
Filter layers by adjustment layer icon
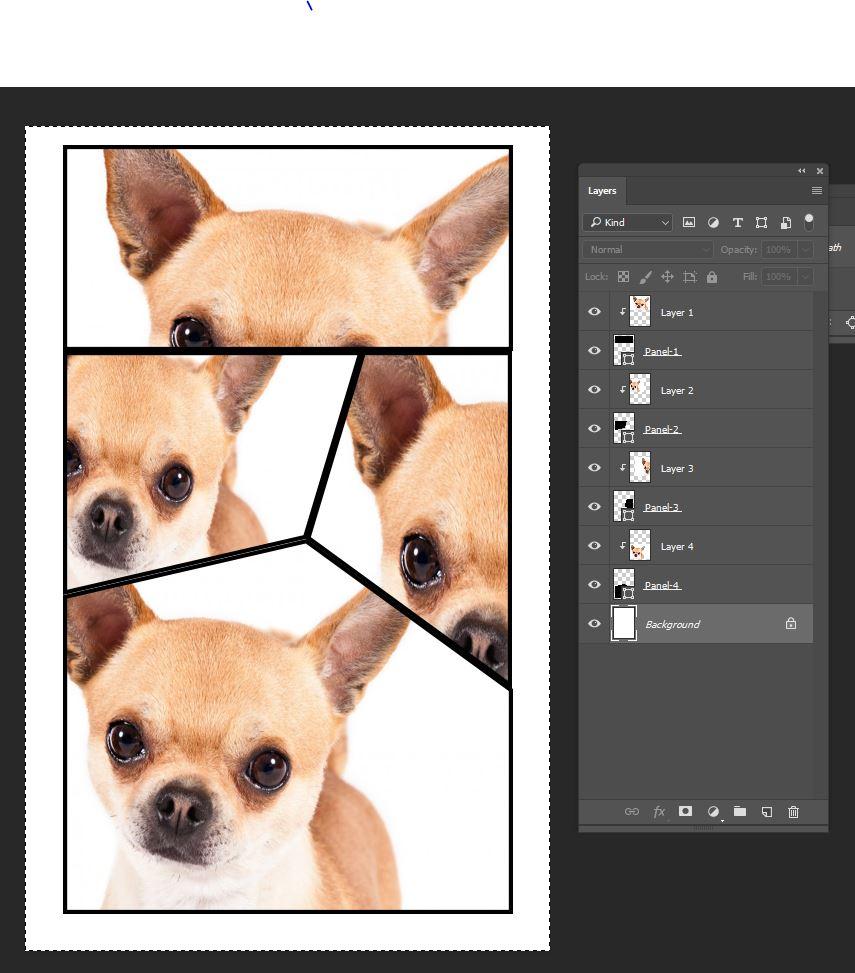click(x=713, y=222)
